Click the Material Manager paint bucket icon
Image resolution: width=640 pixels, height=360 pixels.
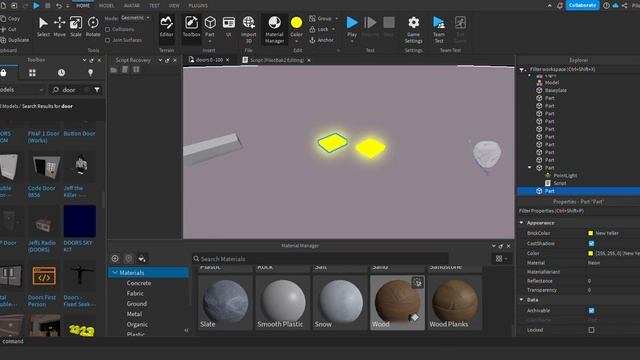click(142, 258)
